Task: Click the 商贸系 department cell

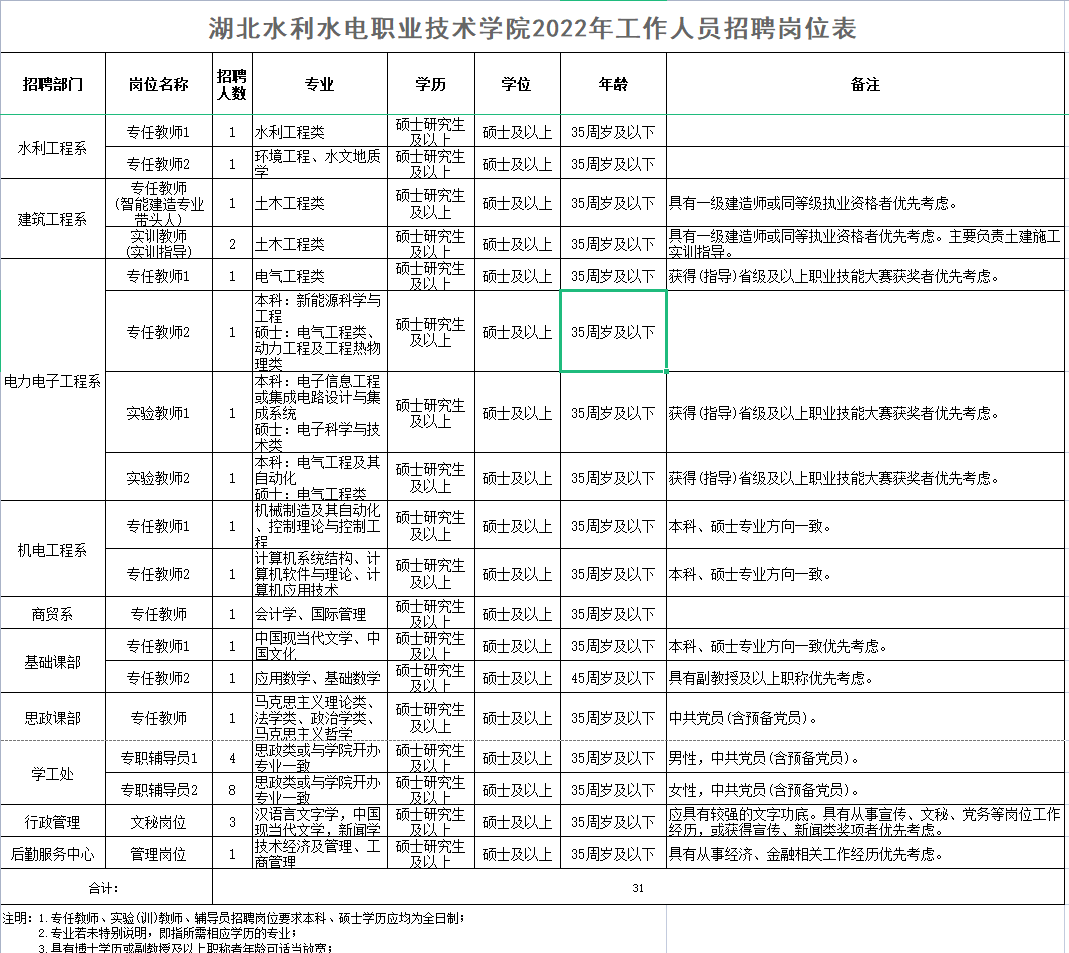Action: point(52,614)
